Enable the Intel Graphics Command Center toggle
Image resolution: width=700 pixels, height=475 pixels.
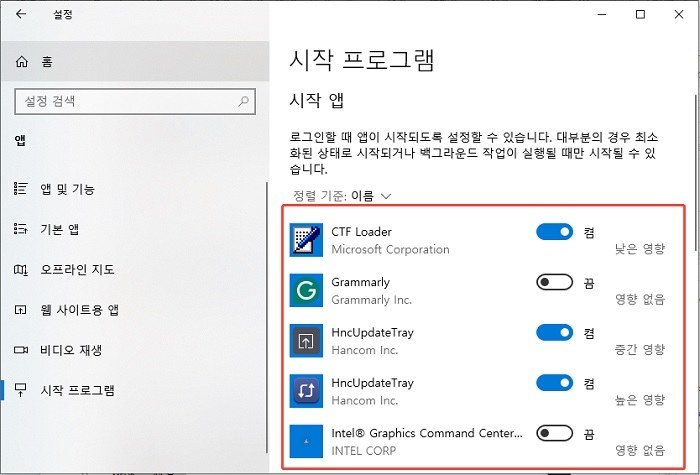(554, 433)
